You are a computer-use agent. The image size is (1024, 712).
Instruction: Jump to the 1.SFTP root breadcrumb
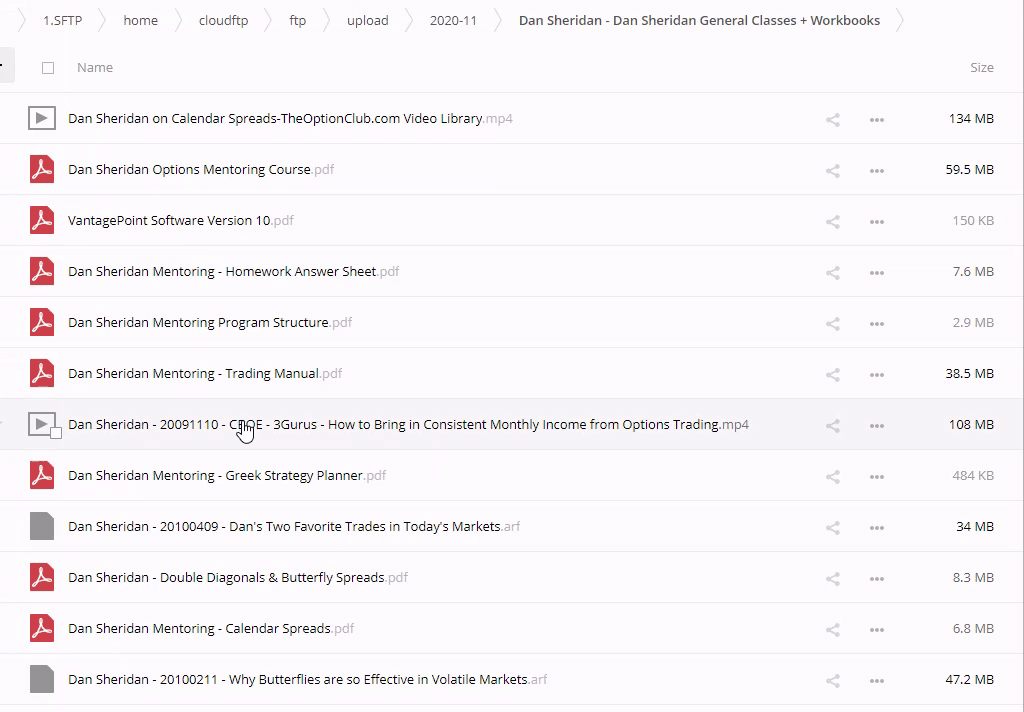pos(62,20)
